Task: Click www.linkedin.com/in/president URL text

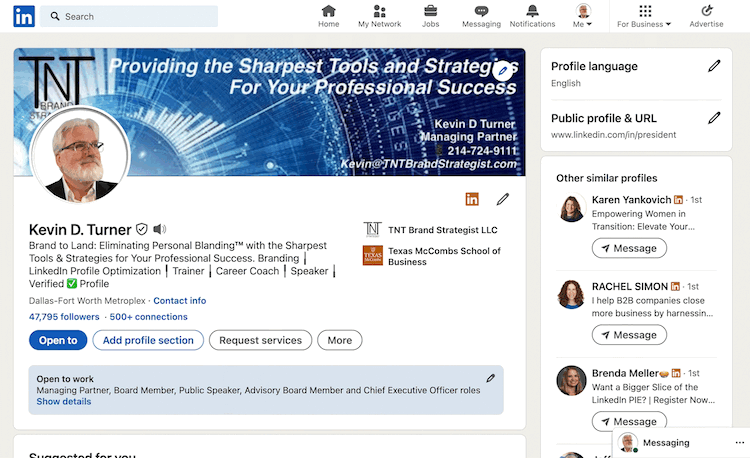Action: 613,135
